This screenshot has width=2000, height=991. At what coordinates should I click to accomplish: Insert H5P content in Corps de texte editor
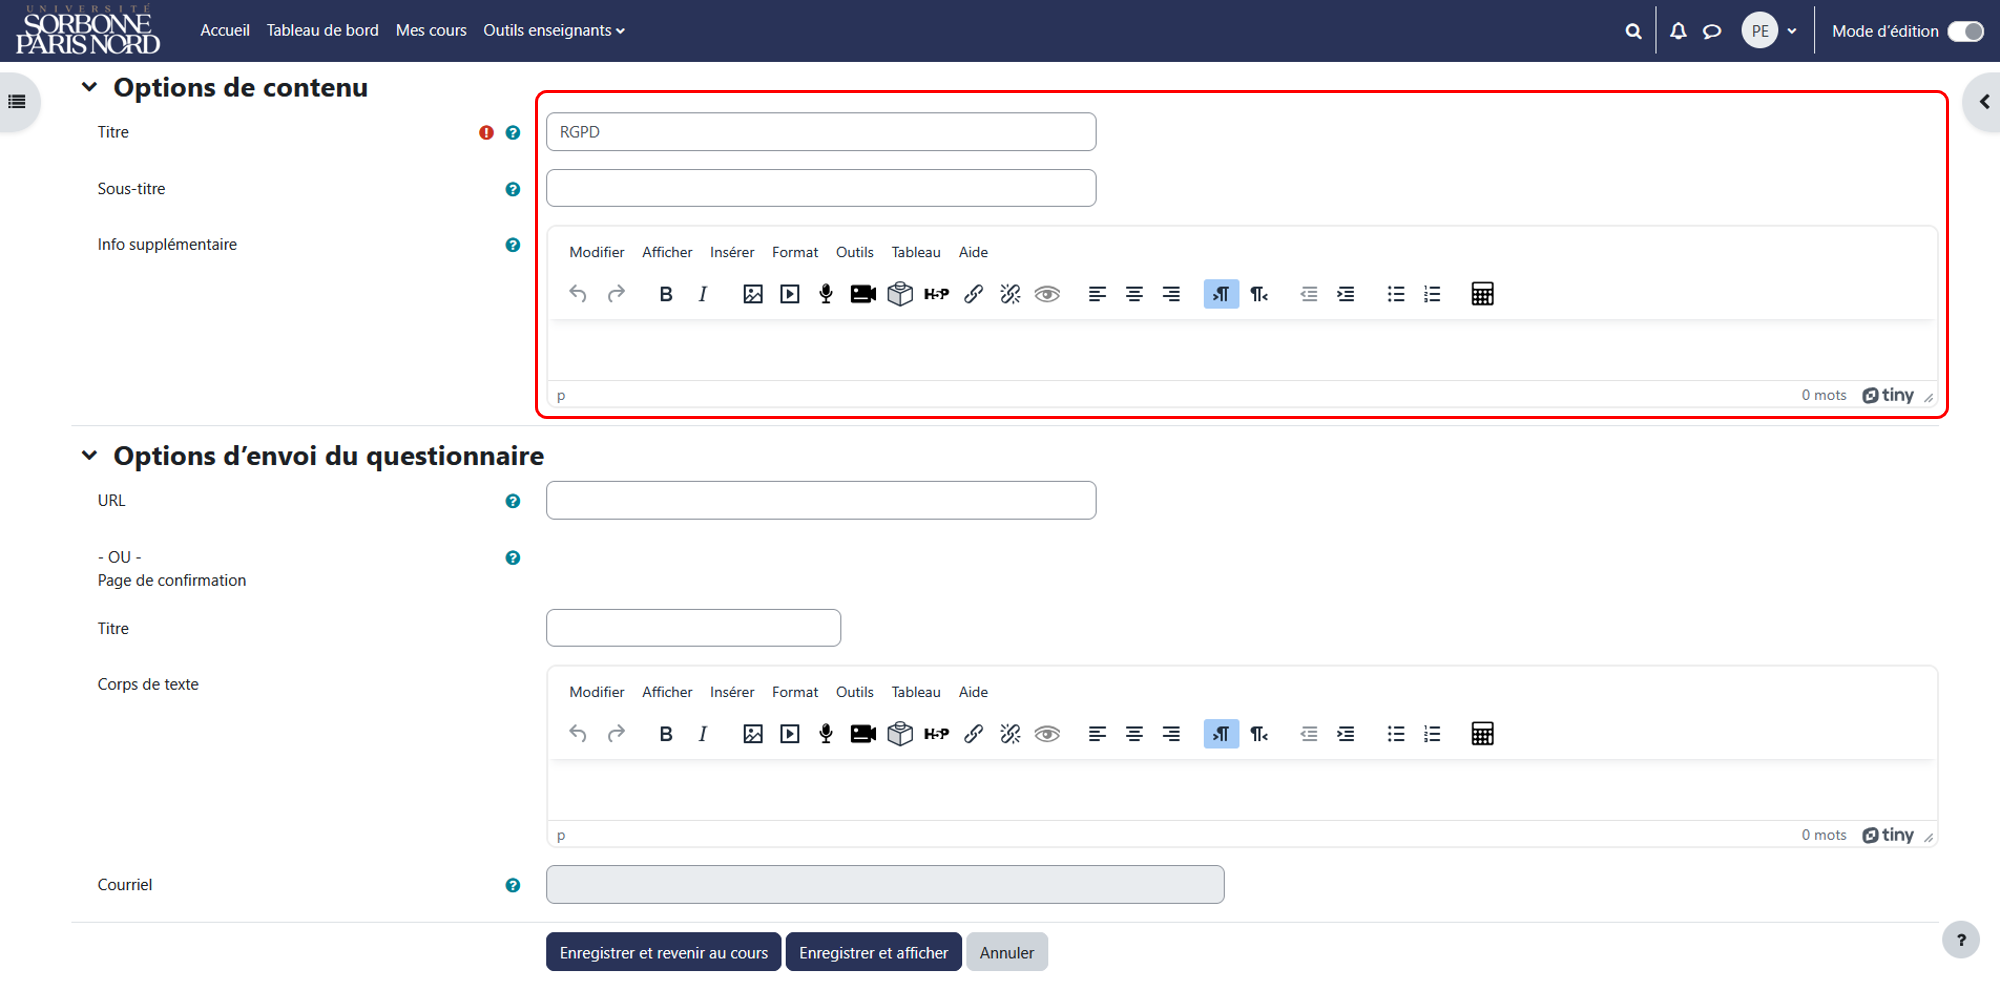tap(936, 734)
